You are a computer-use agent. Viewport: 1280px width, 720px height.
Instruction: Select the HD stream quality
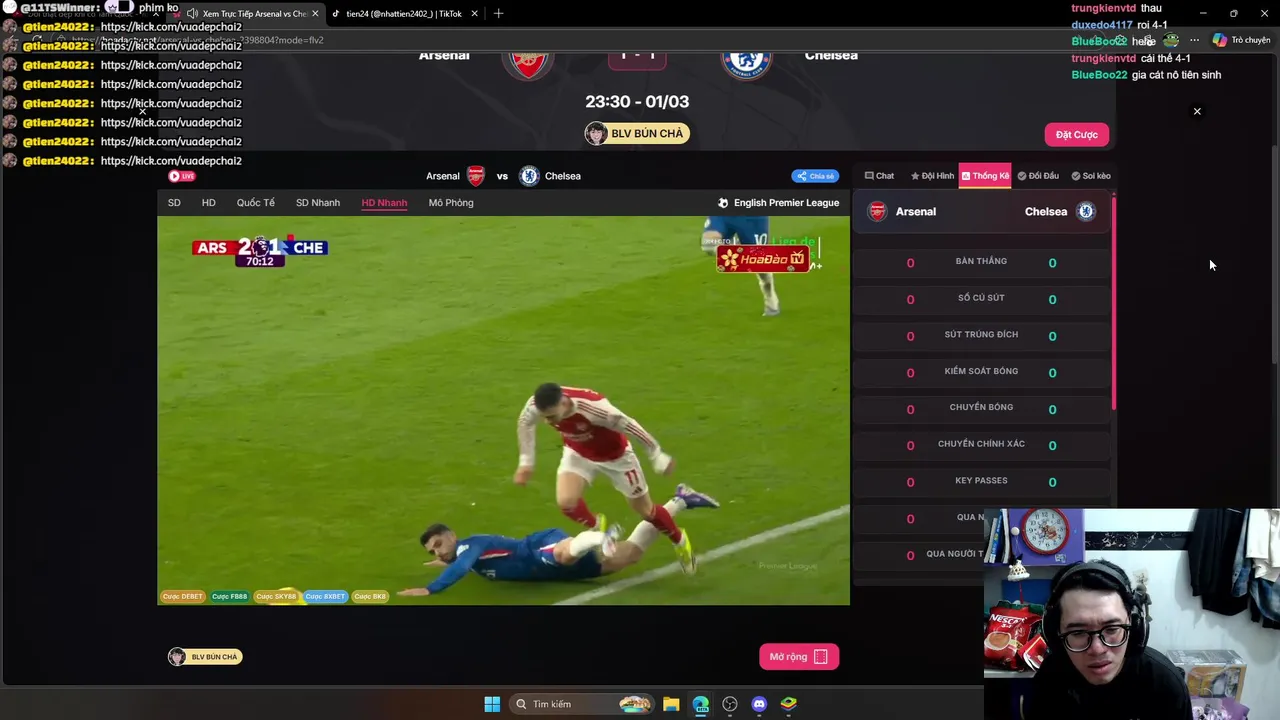click(x=208, y=203)
